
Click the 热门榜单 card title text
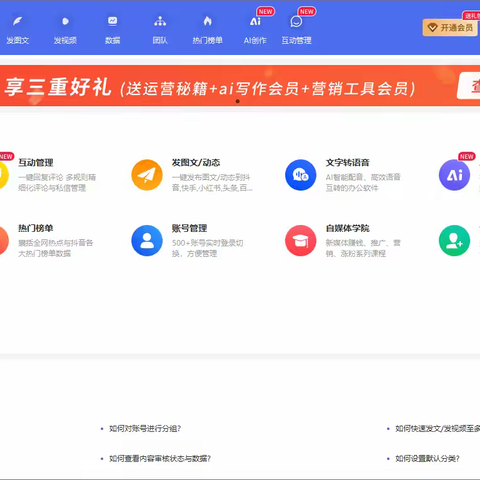pos(36,228)
